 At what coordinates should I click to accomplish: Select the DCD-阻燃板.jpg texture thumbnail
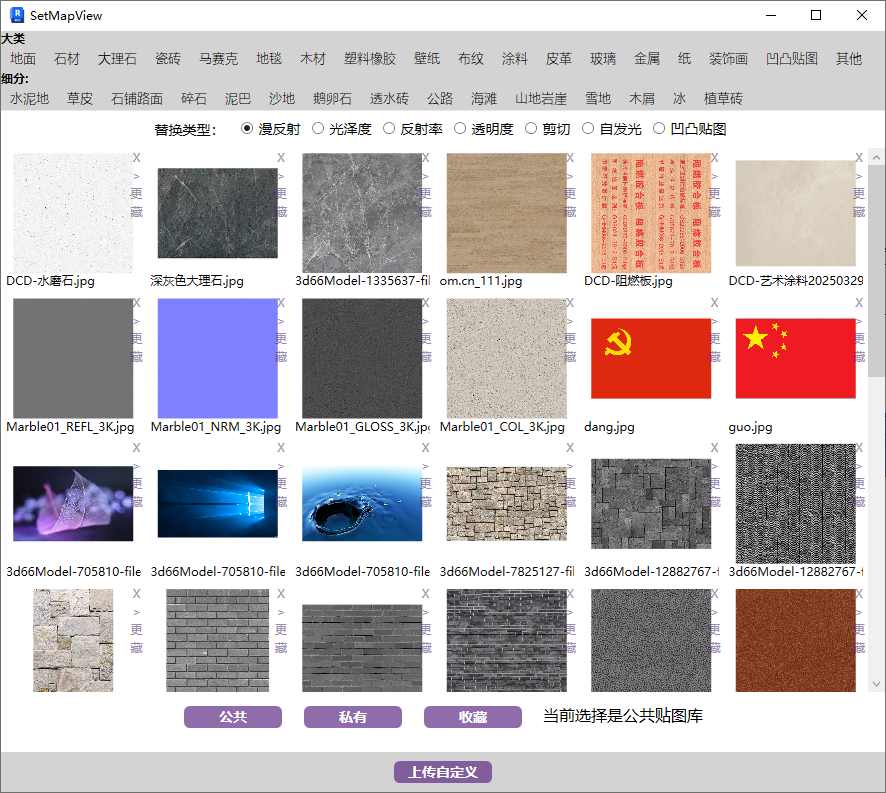pos(651,212)
